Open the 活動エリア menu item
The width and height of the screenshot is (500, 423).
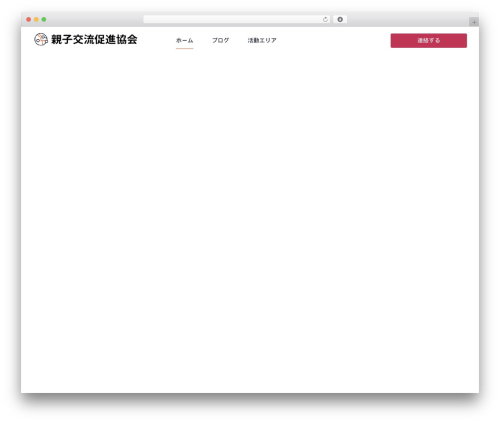click(262, 40)
